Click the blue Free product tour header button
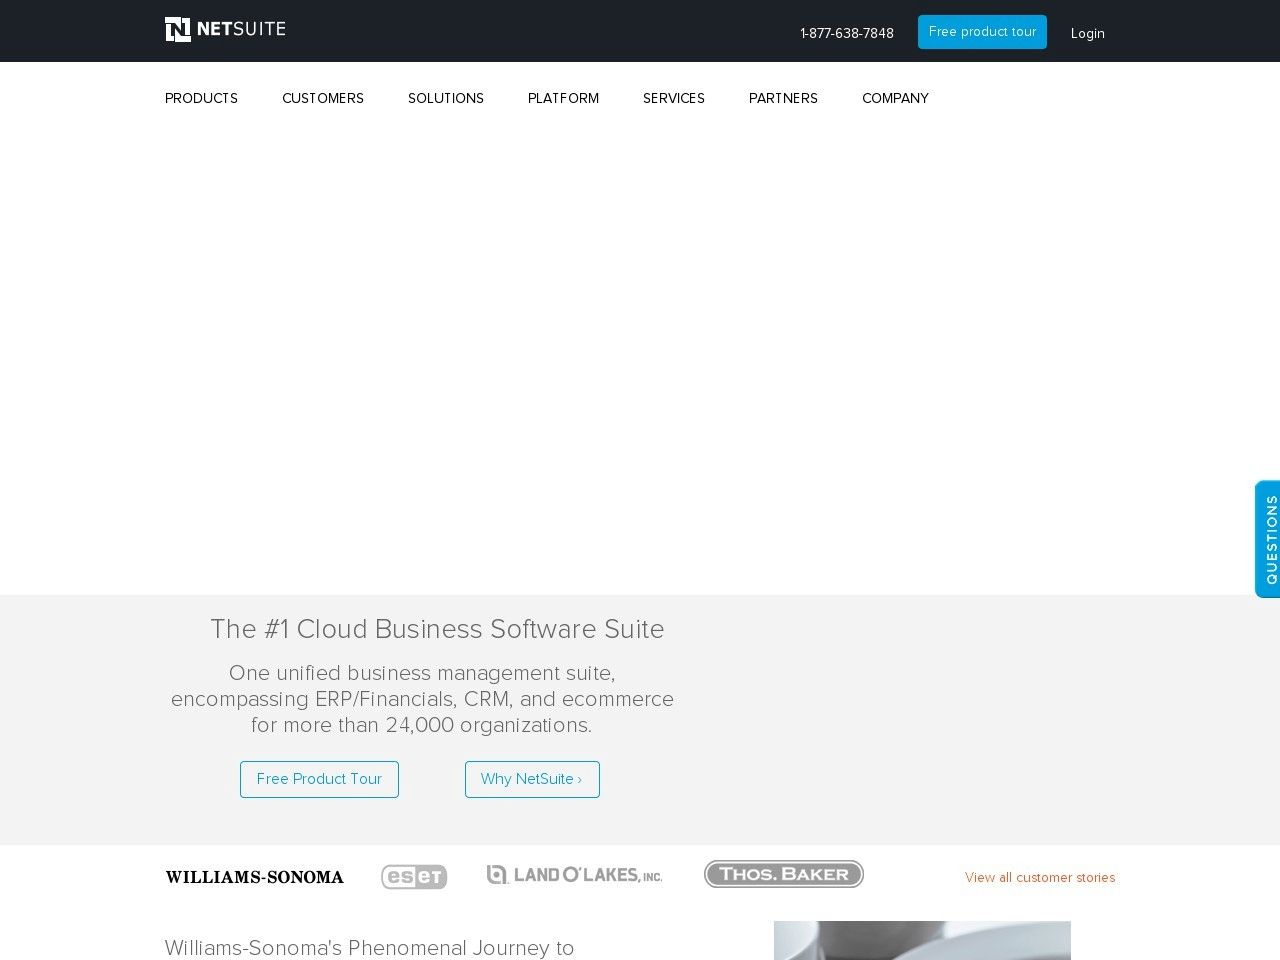Viewport: 1280px width, 960px height. point(982,32)
